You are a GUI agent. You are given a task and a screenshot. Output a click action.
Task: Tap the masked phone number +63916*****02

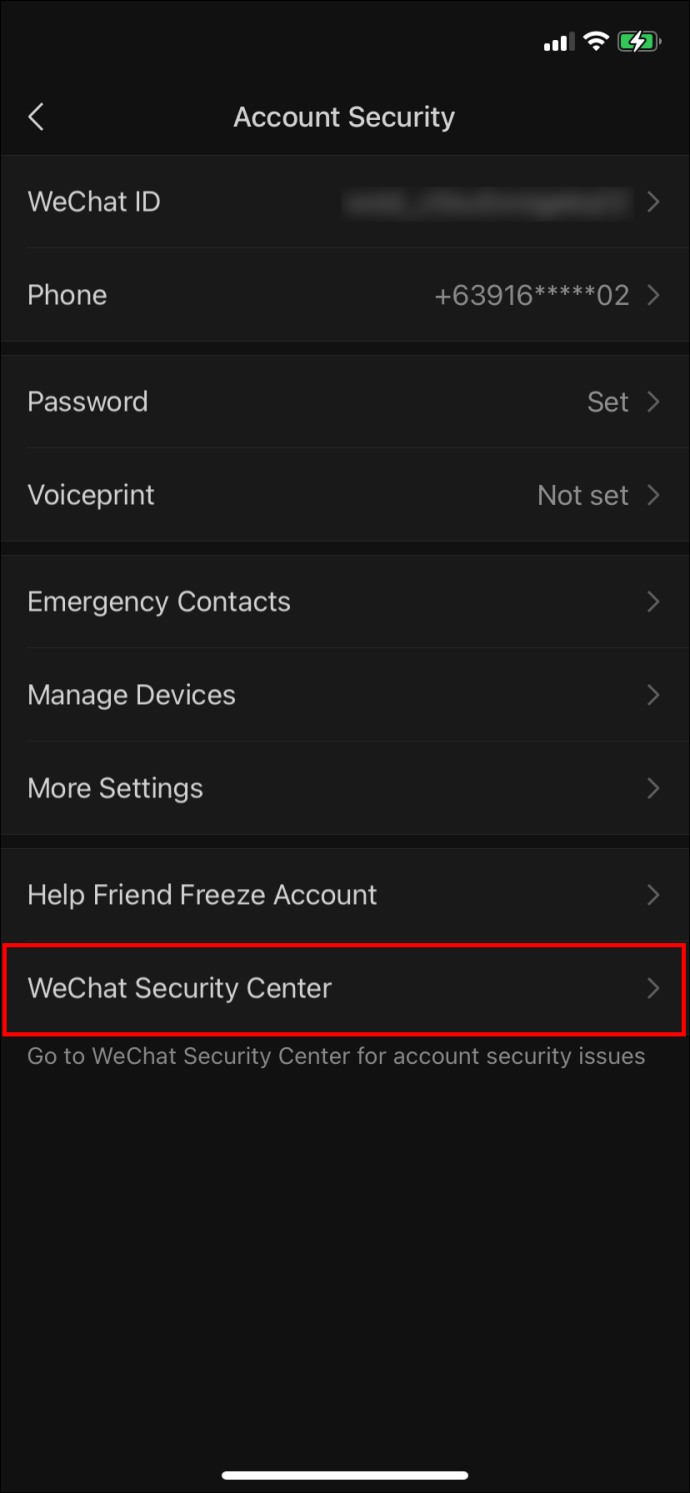click(532, 295)
